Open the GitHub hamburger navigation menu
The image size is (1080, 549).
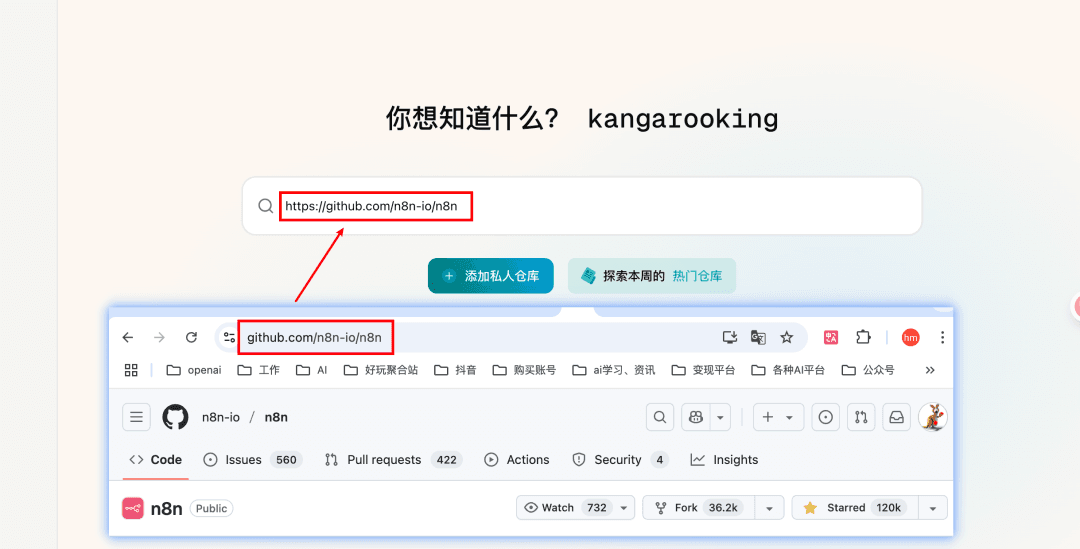[136, 417]
